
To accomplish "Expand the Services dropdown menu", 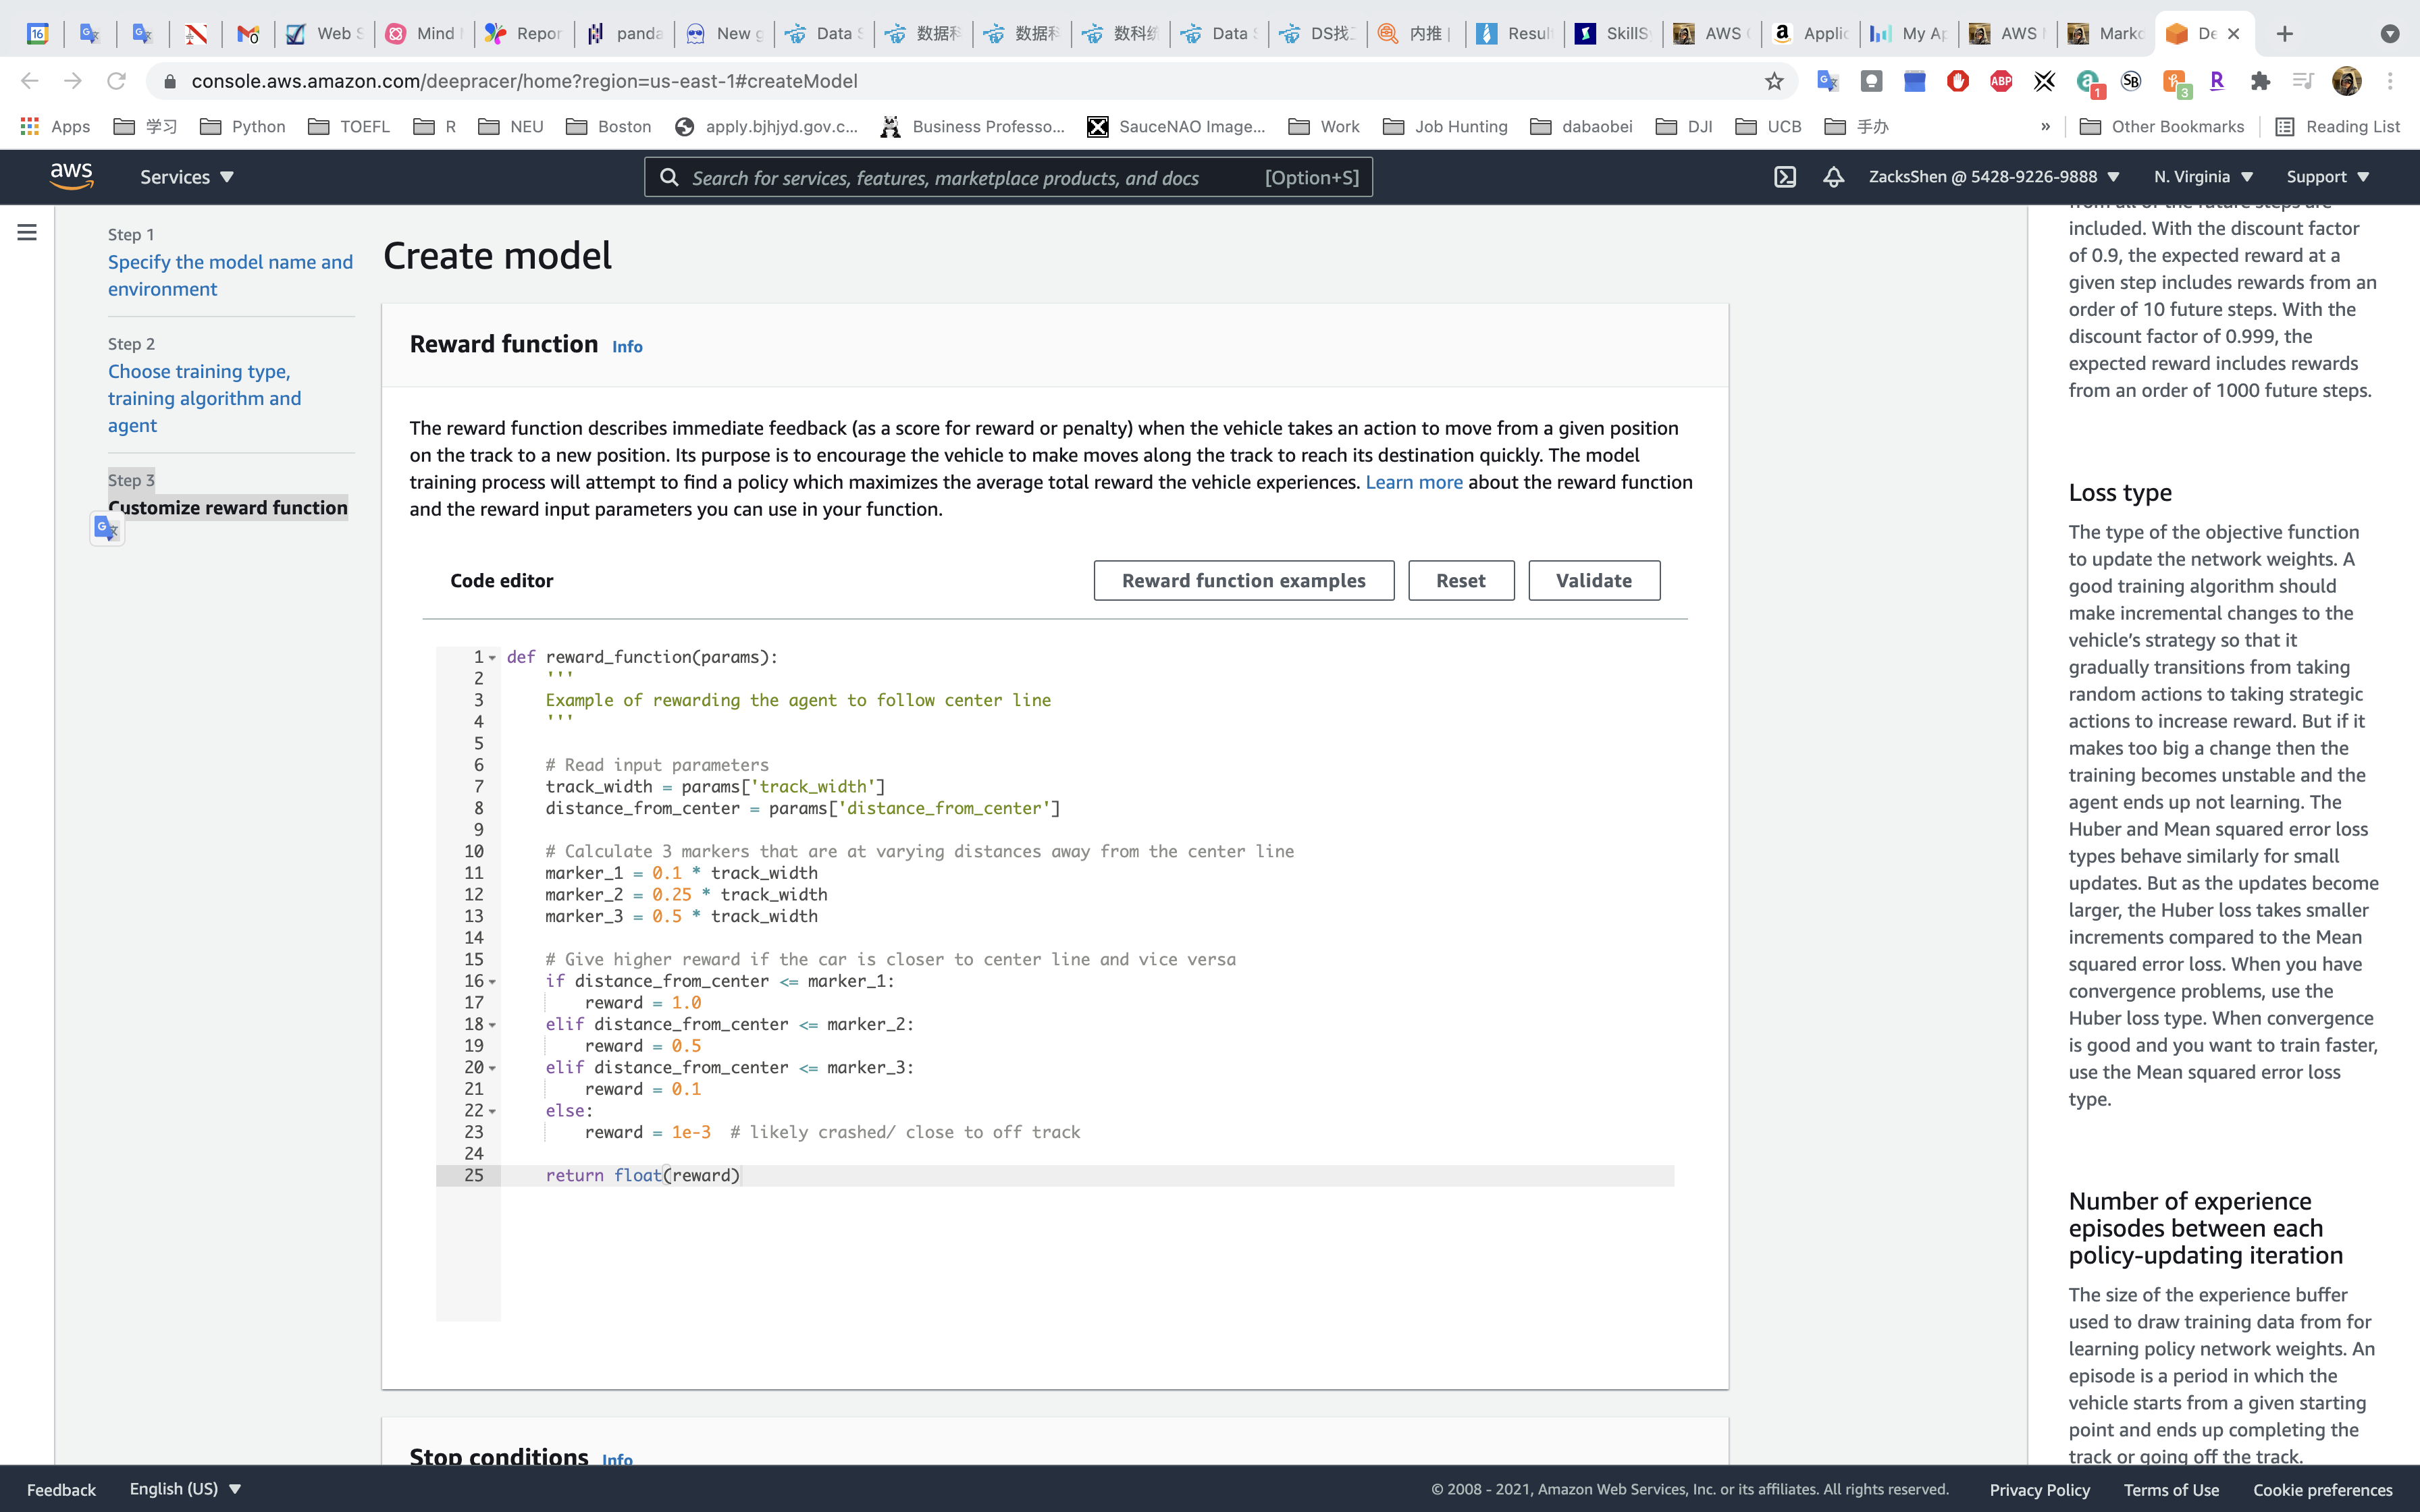I will point(187,177).
